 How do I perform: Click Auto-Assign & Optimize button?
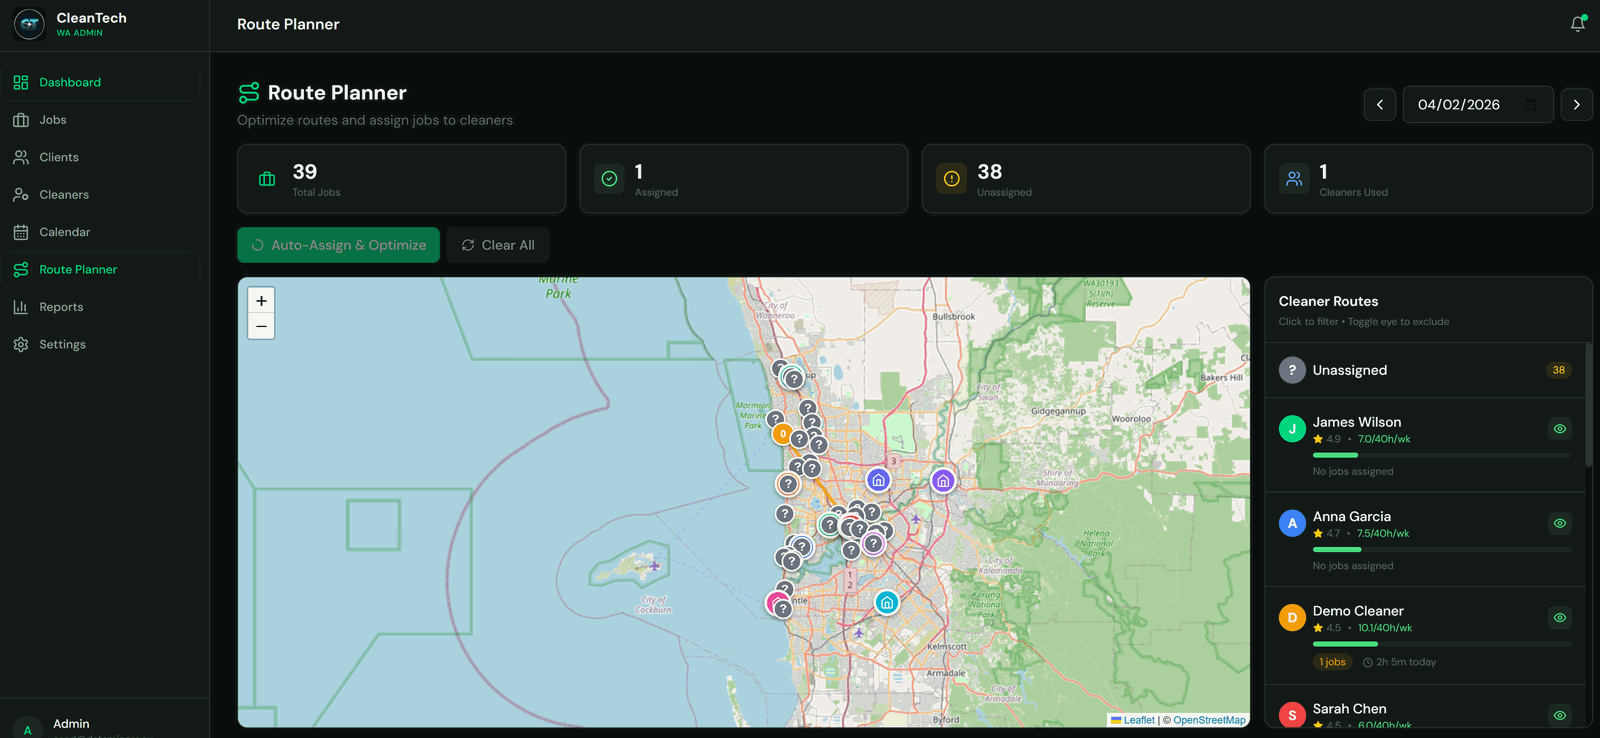point(338,245)
